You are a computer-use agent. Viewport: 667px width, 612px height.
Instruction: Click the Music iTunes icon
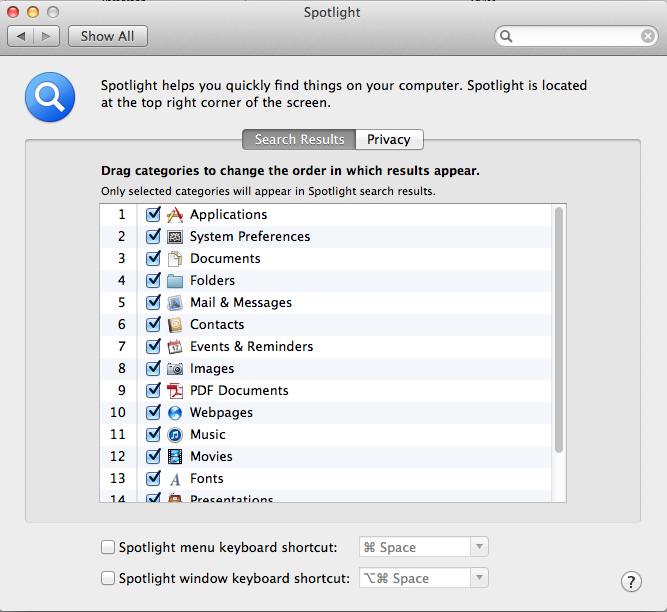coord(175,435)
